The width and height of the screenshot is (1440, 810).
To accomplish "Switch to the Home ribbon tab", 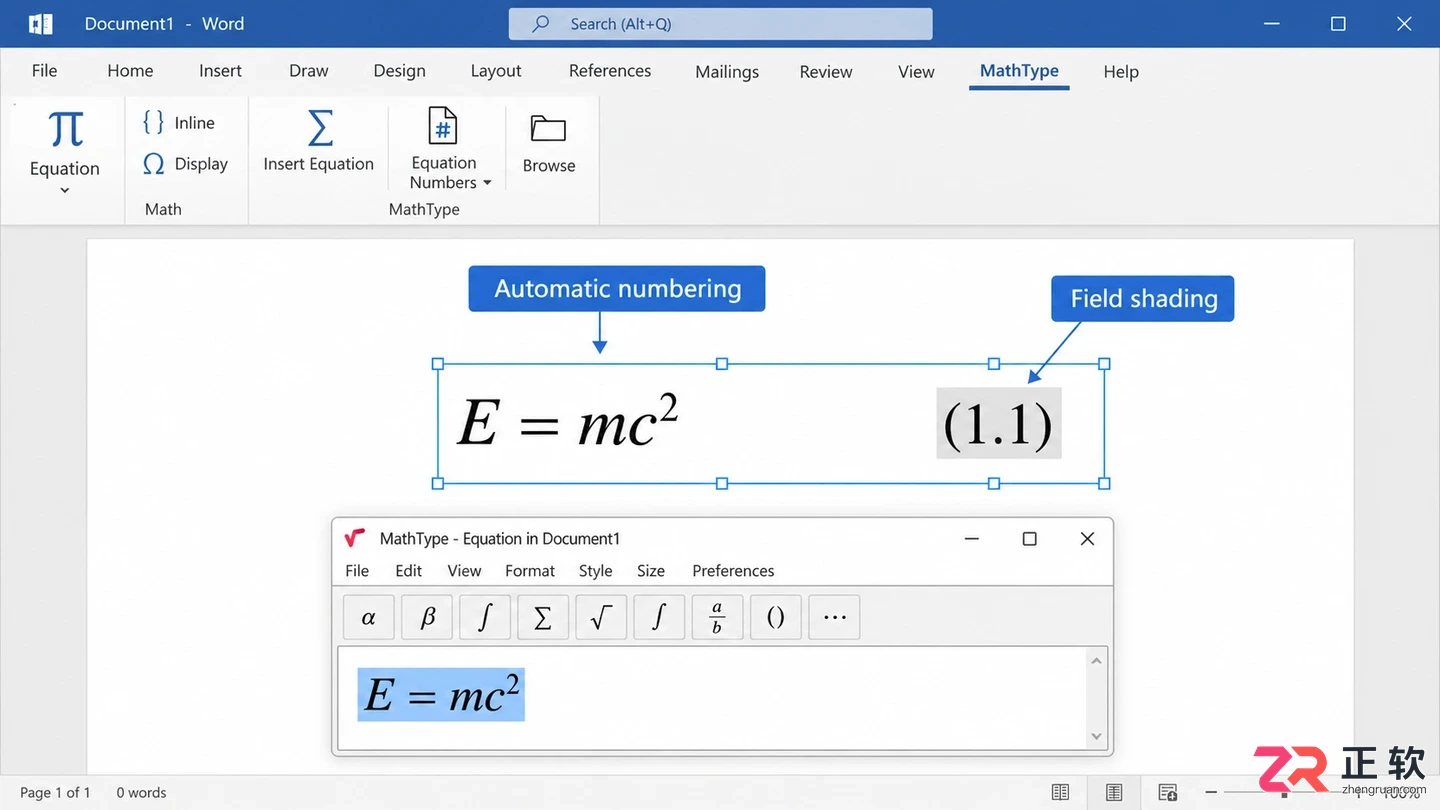I will coord(130,71).
